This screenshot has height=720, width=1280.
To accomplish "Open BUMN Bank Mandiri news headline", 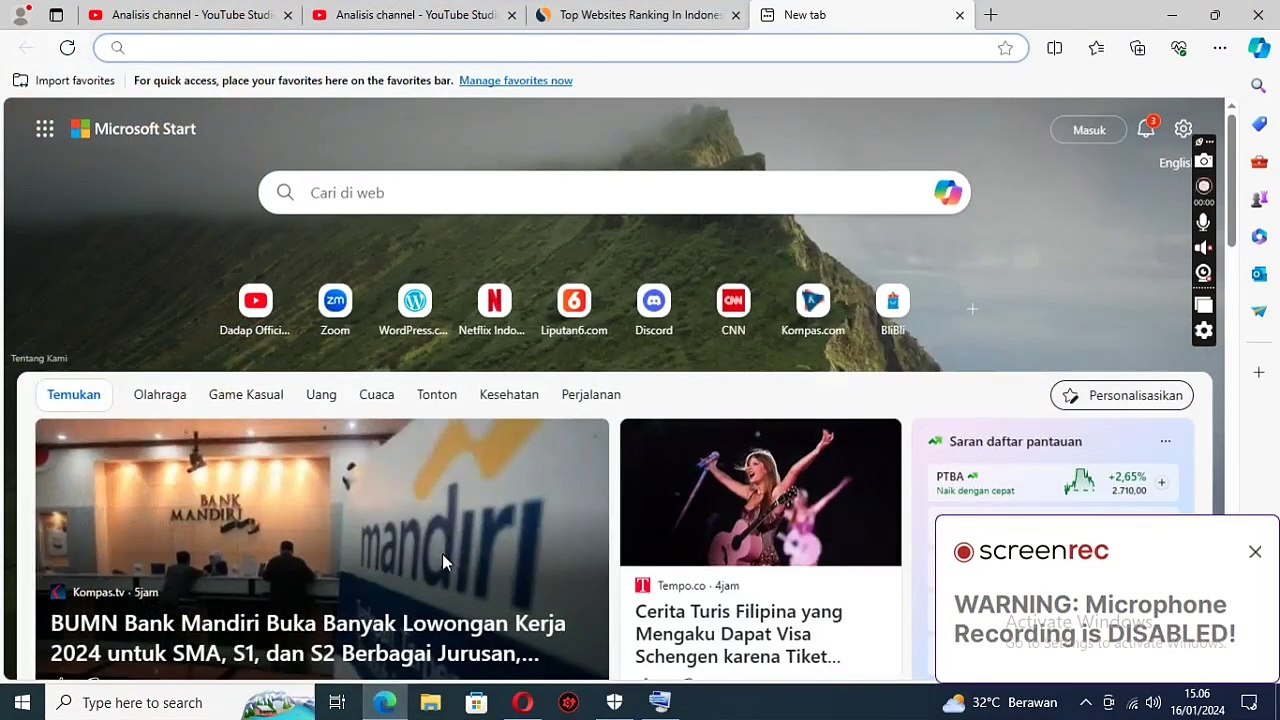I will click(x=308, y=638).
